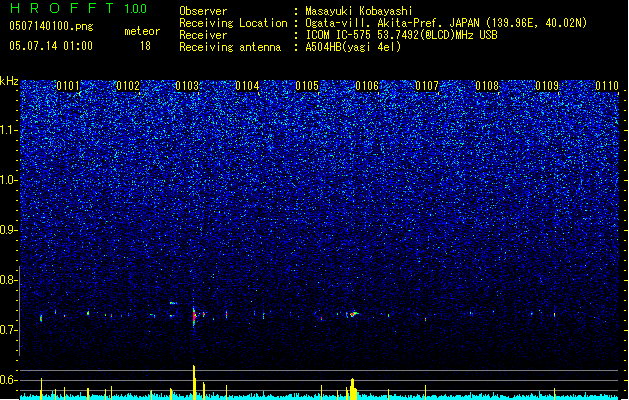Click the 0102 time marker

pos(128,86)
